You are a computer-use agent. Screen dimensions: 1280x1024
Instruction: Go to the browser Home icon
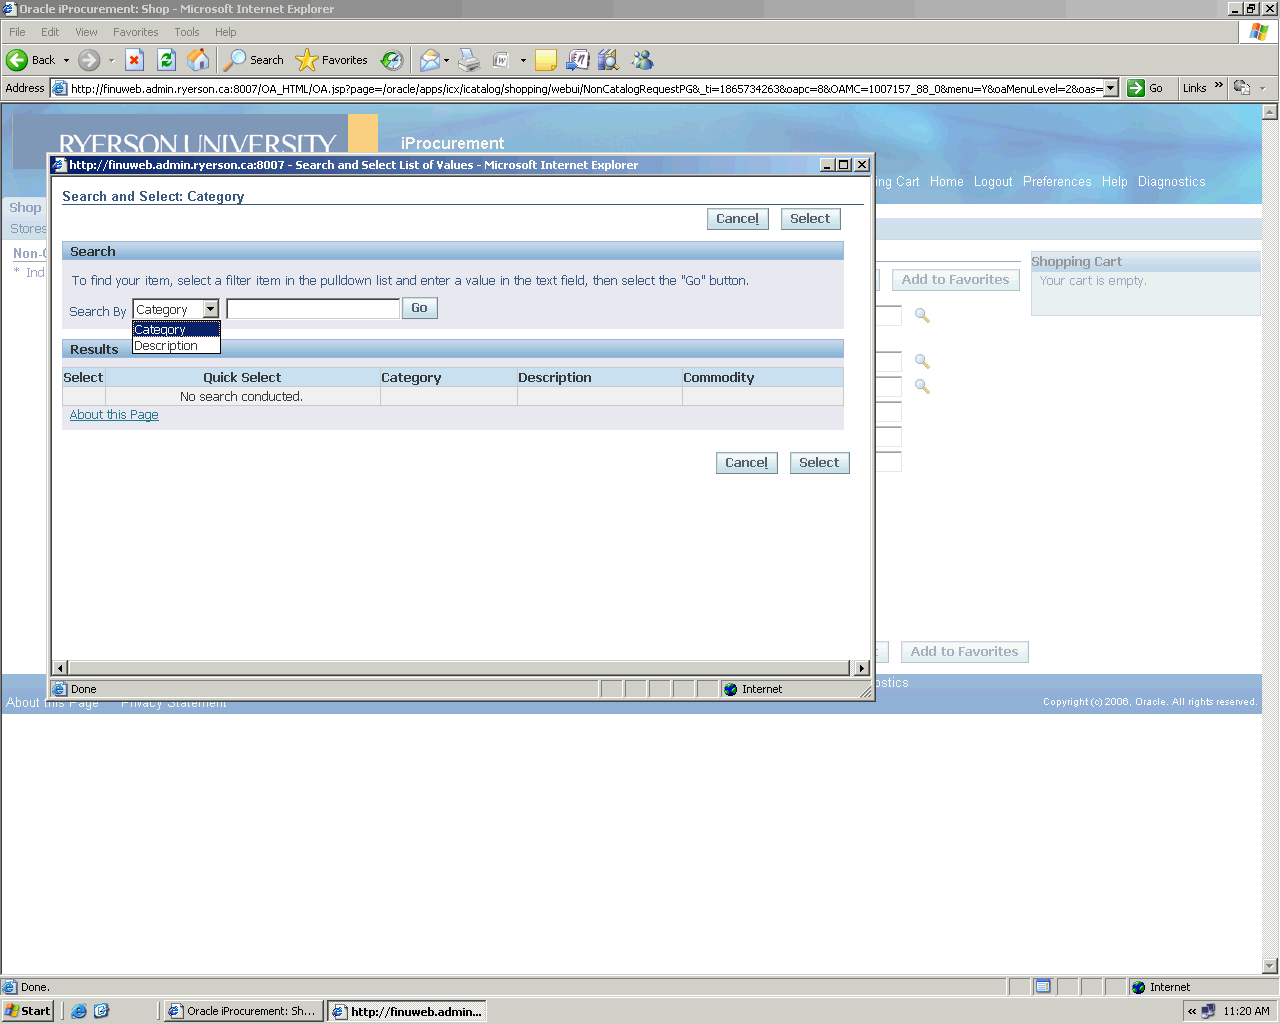tap(199, 60)
